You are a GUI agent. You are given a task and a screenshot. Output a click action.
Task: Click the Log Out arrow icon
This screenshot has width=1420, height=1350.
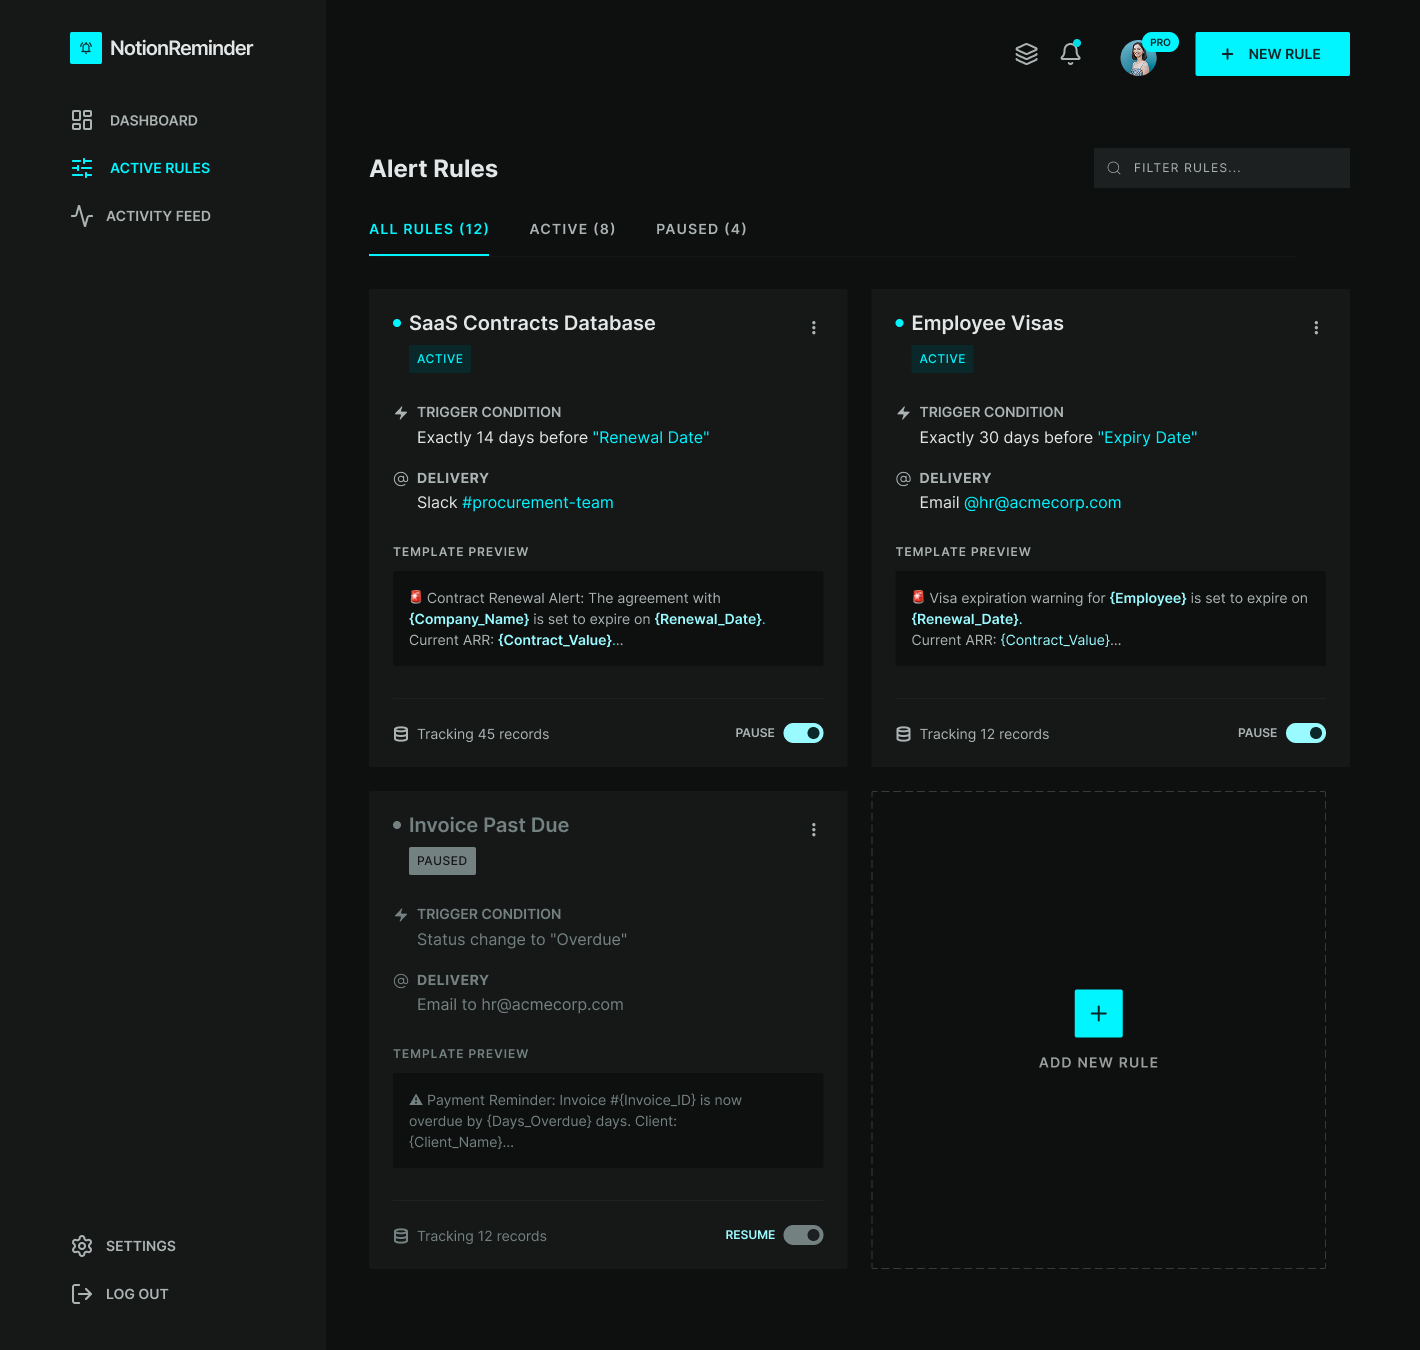[x=82, y=1294]
